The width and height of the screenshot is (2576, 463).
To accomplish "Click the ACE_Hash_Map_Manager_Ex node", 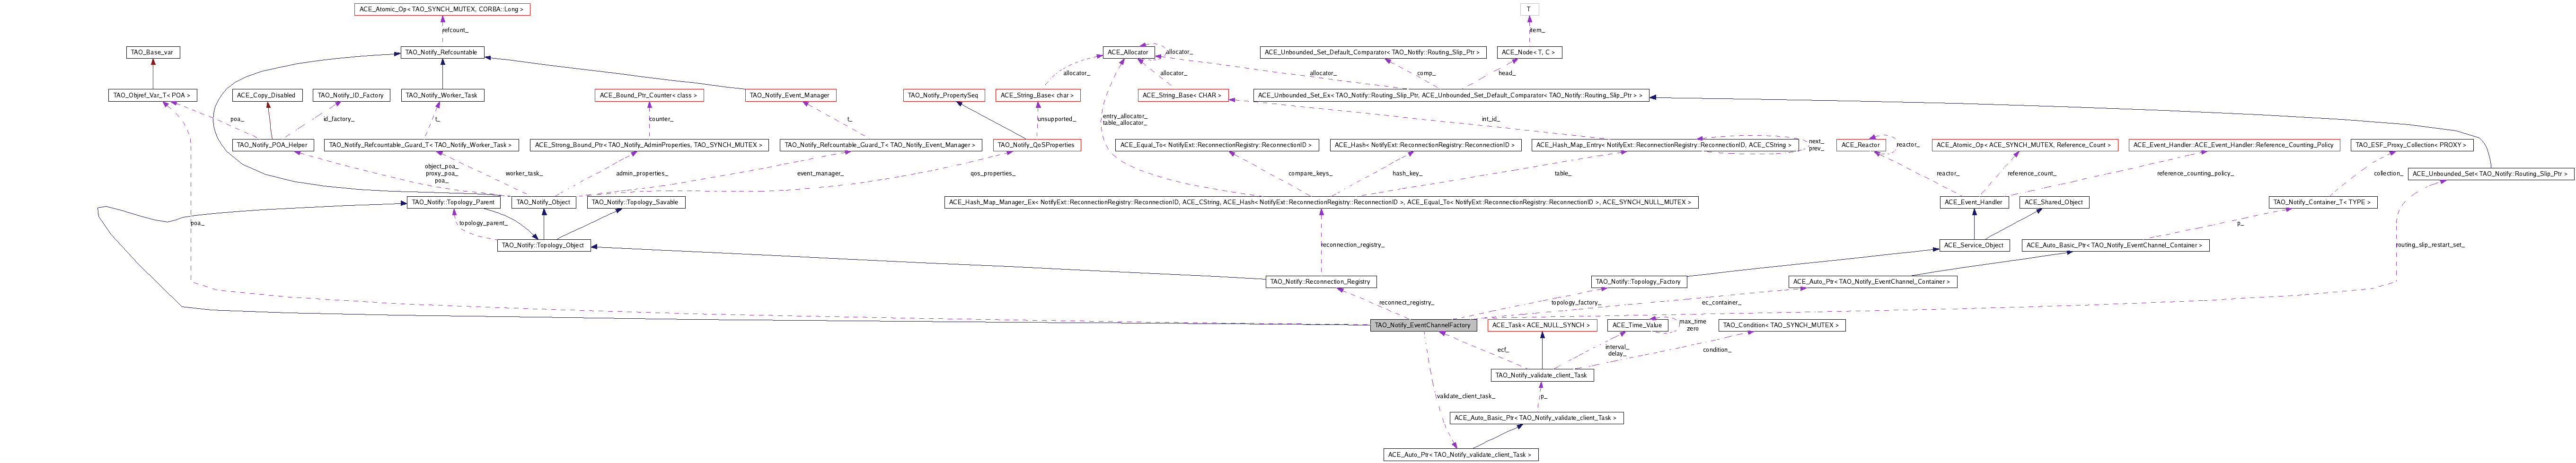I will tap(1321, 202).
